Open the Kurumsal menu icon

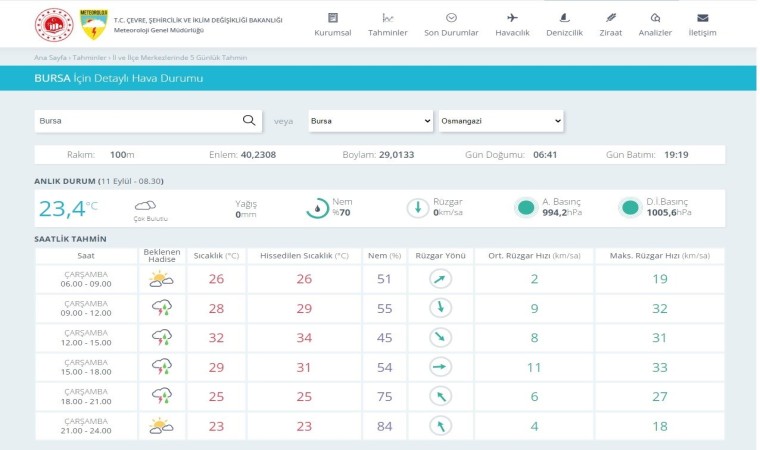tap(333, 18)
